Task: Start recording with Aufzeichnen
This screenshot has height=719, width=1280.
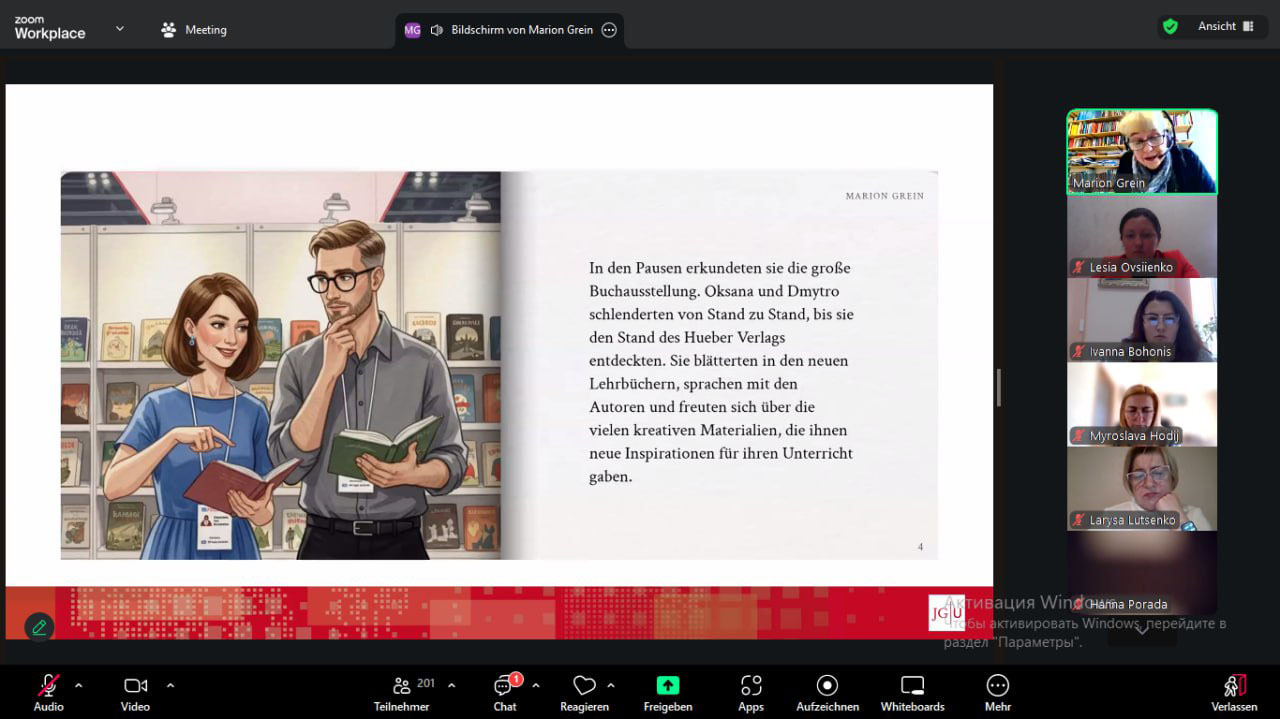Action: click(827, 692)
